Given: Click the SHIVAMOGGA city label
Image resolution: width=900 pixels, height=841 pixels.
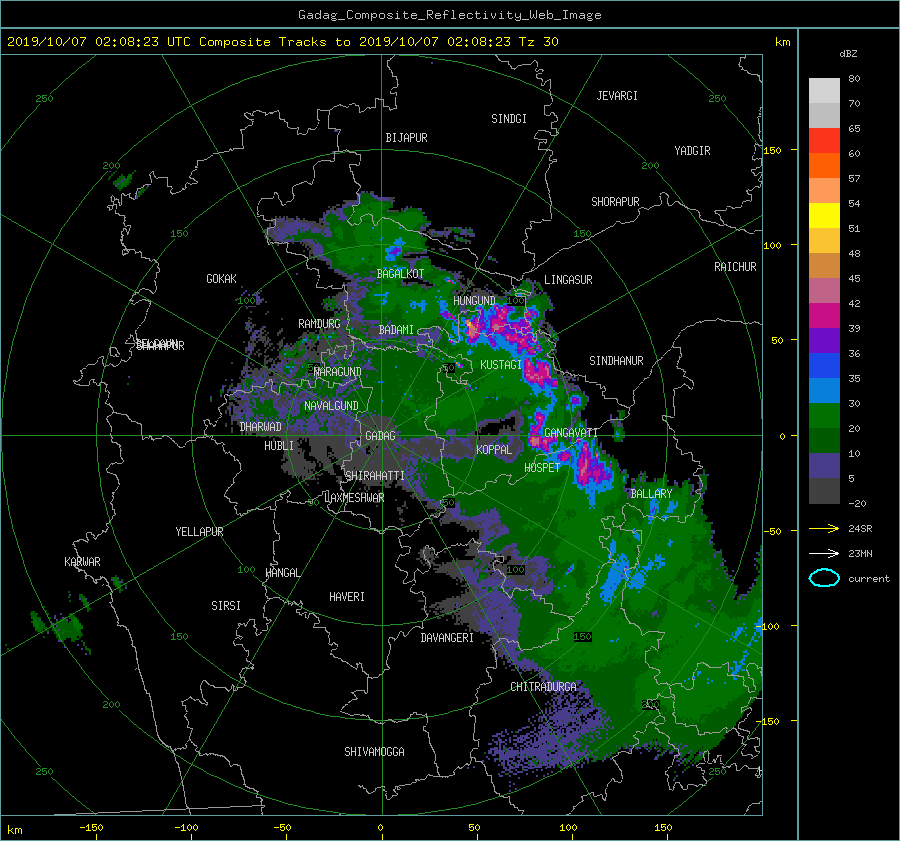Looking at the screenshot, I should point(374,752).
